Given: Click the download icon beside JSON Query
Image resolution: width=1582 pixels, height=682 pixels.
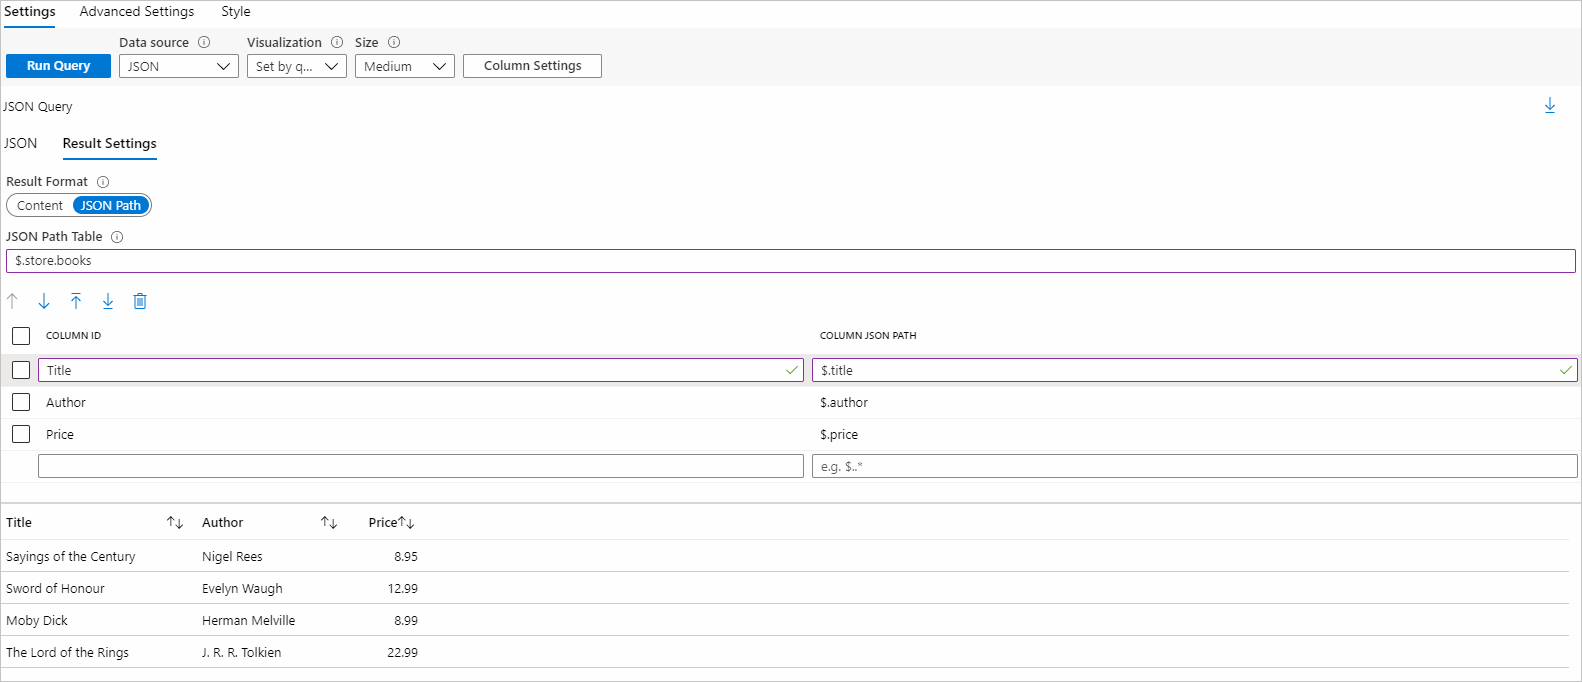Looking at the screenshot, I should [x=1550, y=106].
